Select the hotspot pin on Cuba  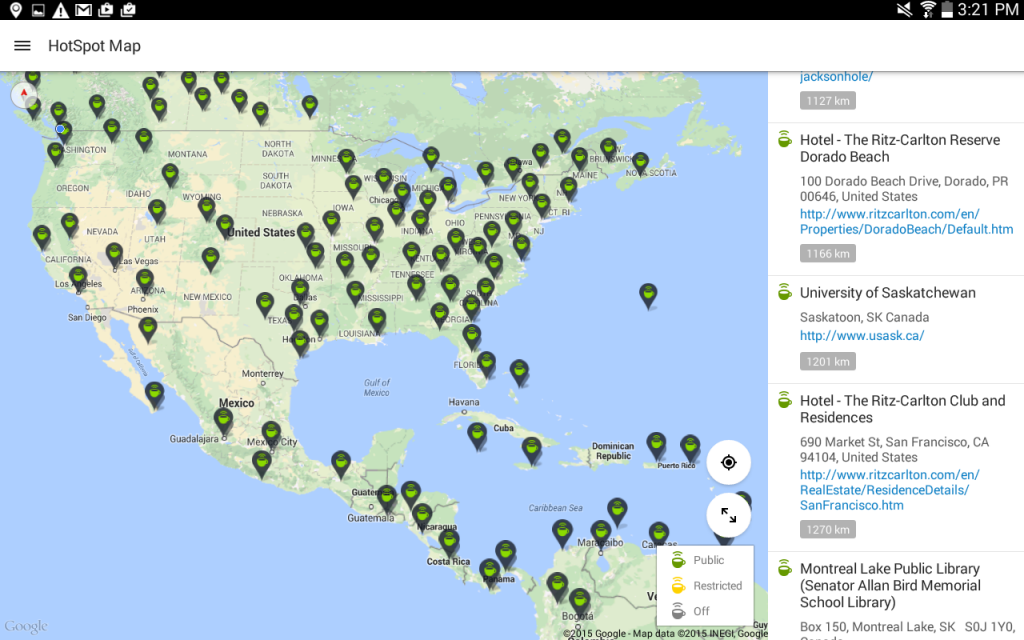click(477, 435)
